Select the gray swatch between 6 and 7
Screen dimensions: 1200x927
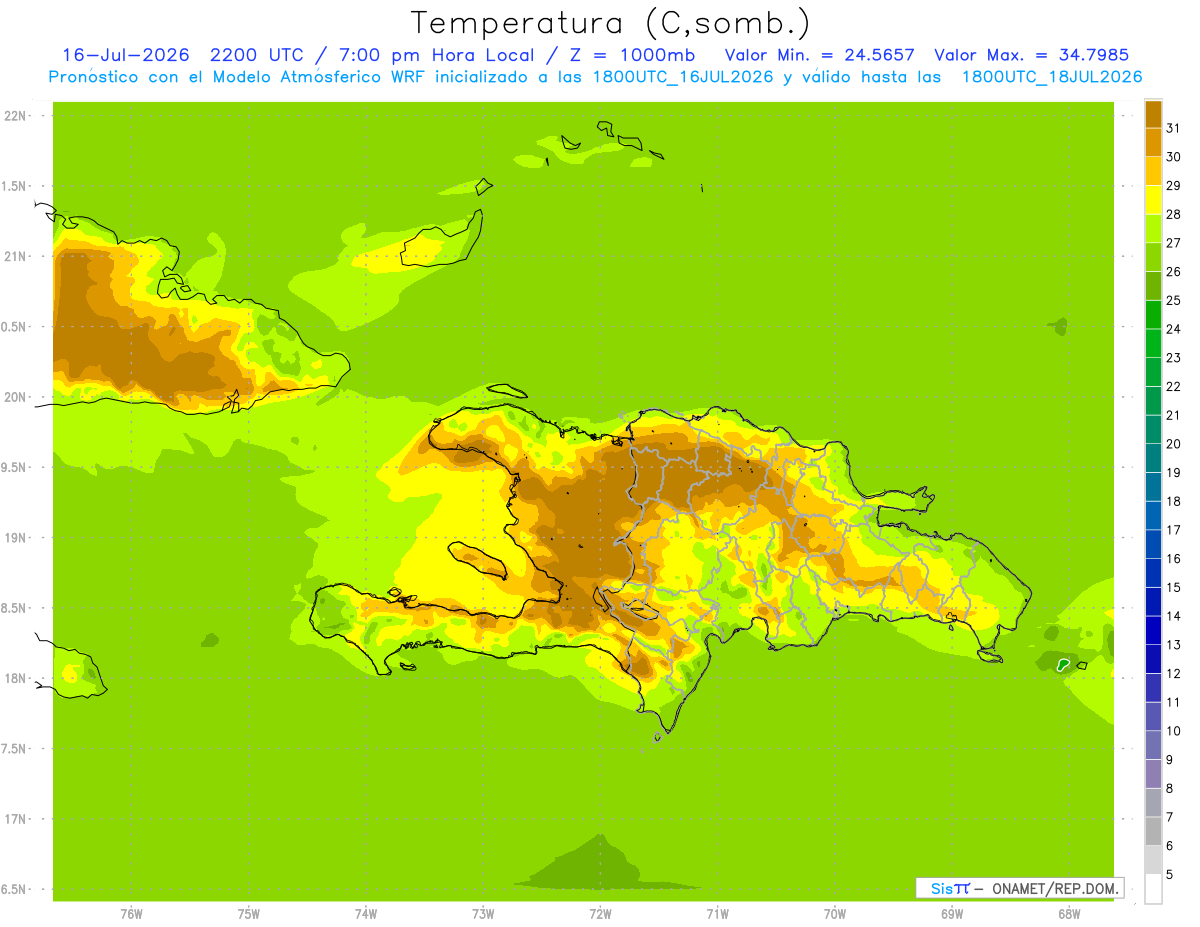tap(1153, 831)
